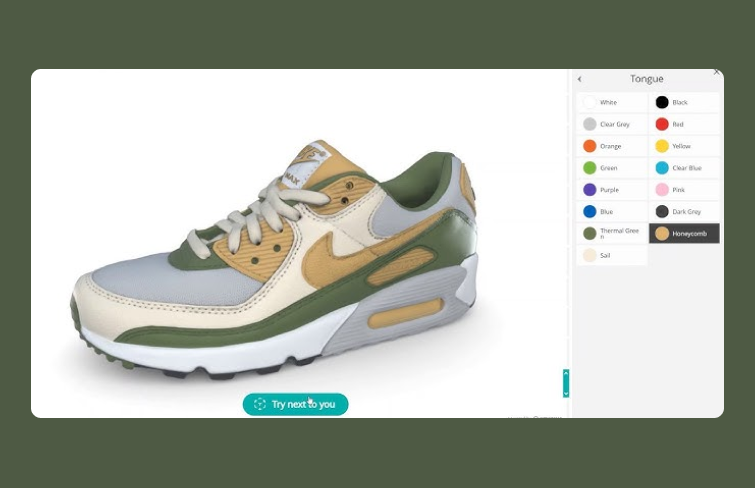
Task: Apply the Thermal Green color
Action: pyautogui.click(x=612, y=234)
